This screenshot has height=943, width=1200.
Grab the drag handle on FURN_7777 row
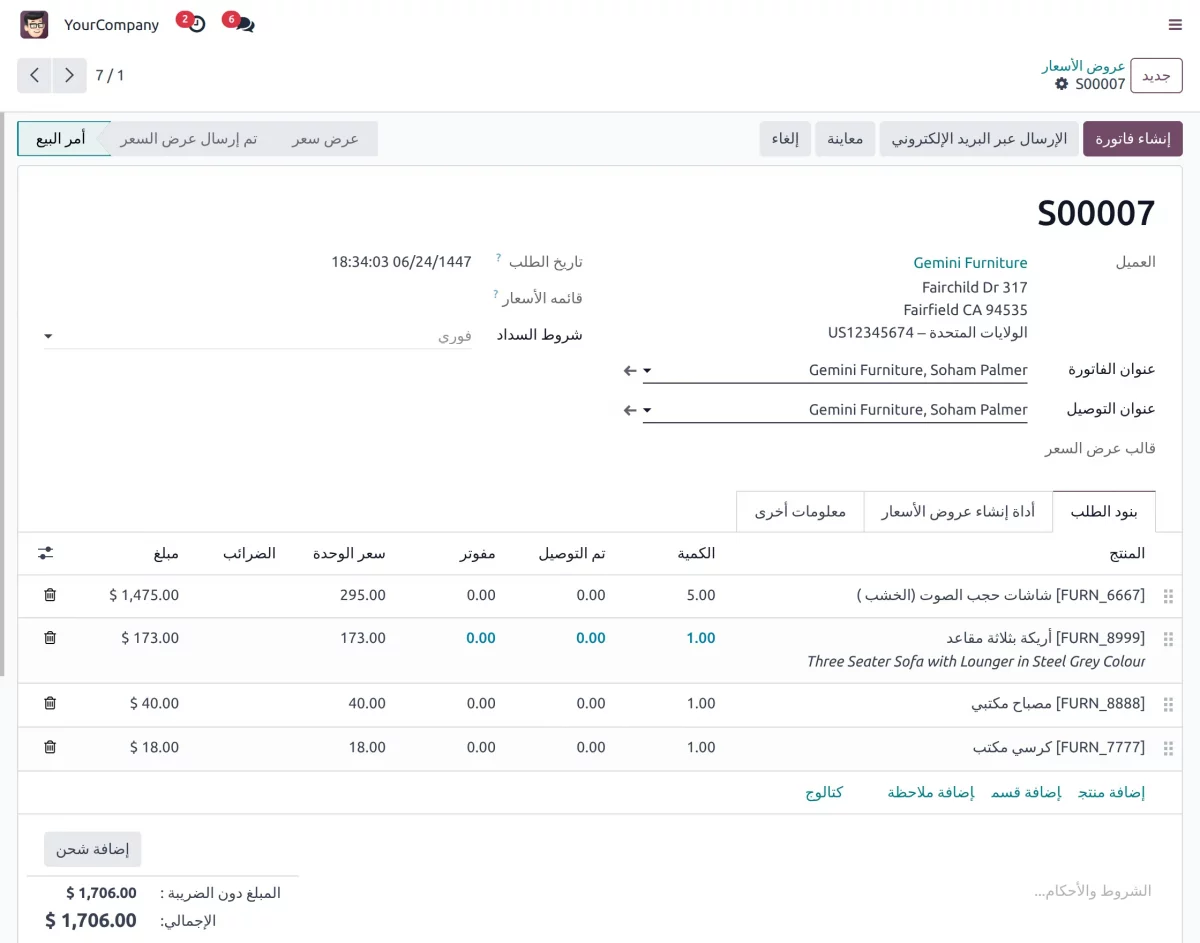[1168, 747]
